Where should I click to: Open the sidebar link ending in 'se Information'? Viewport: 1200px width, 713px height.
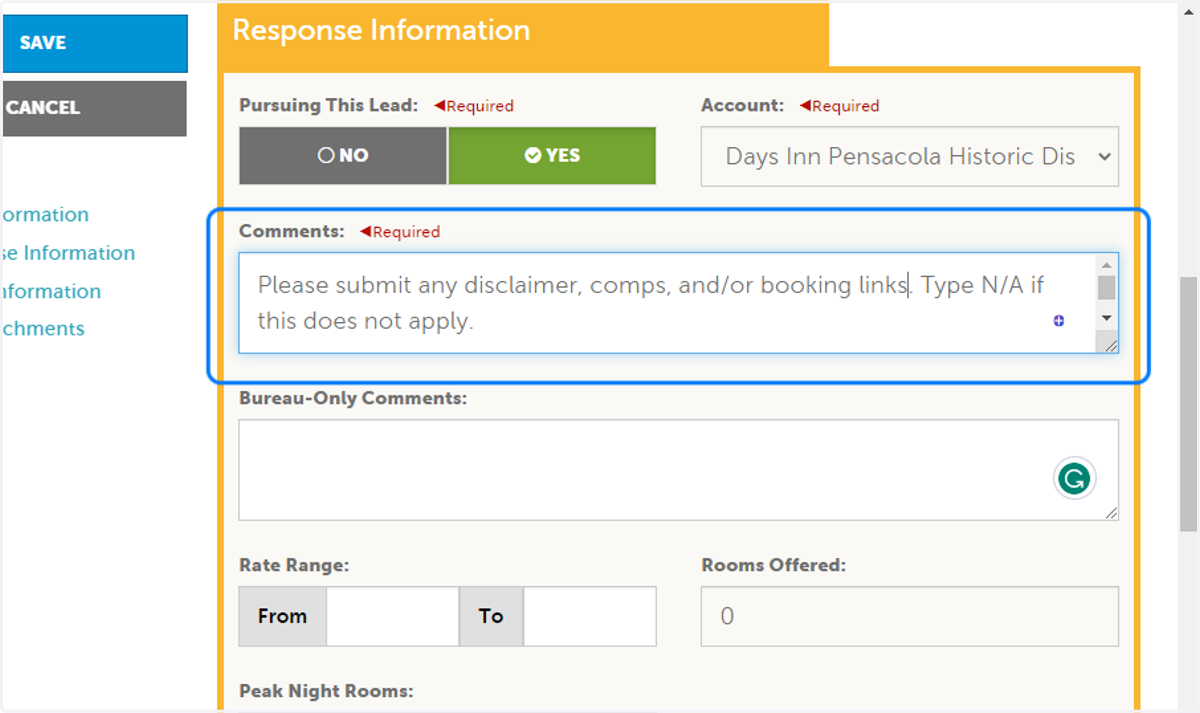pos(68,253)
